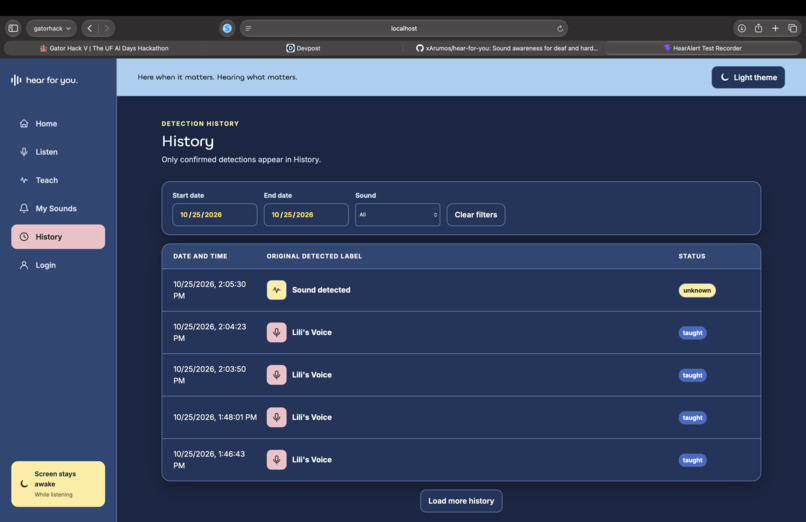Click the Screen stays awake card
The image size is (806, 522).
pos(58,483)
